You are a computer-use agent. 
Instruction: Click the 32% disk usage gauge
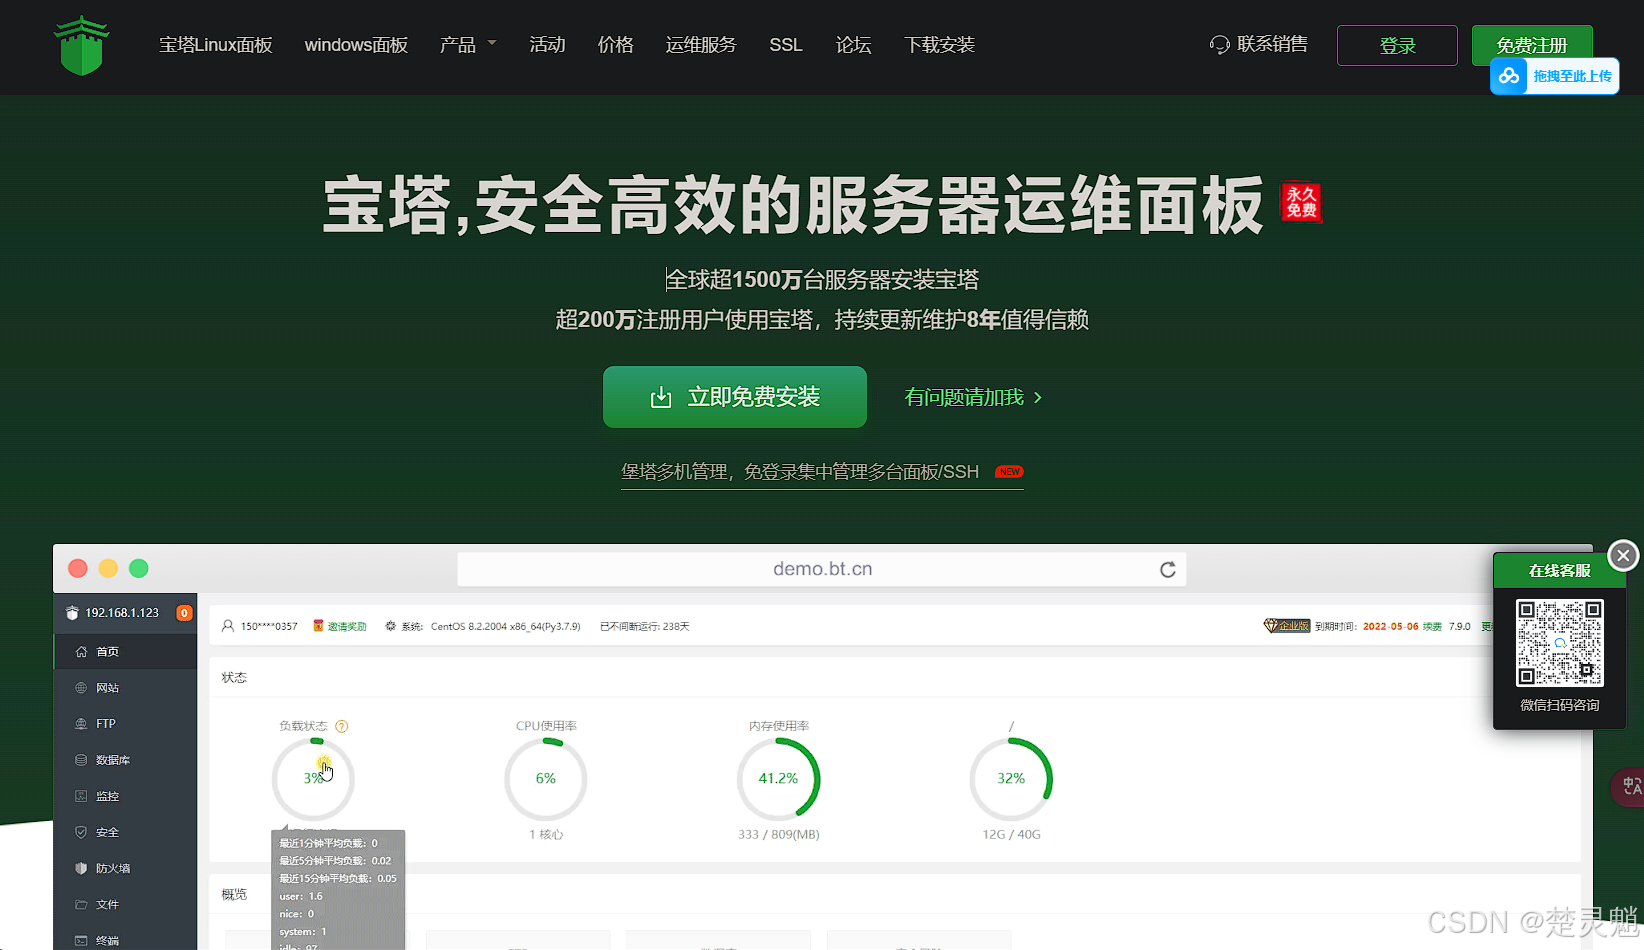[1011, 778]
